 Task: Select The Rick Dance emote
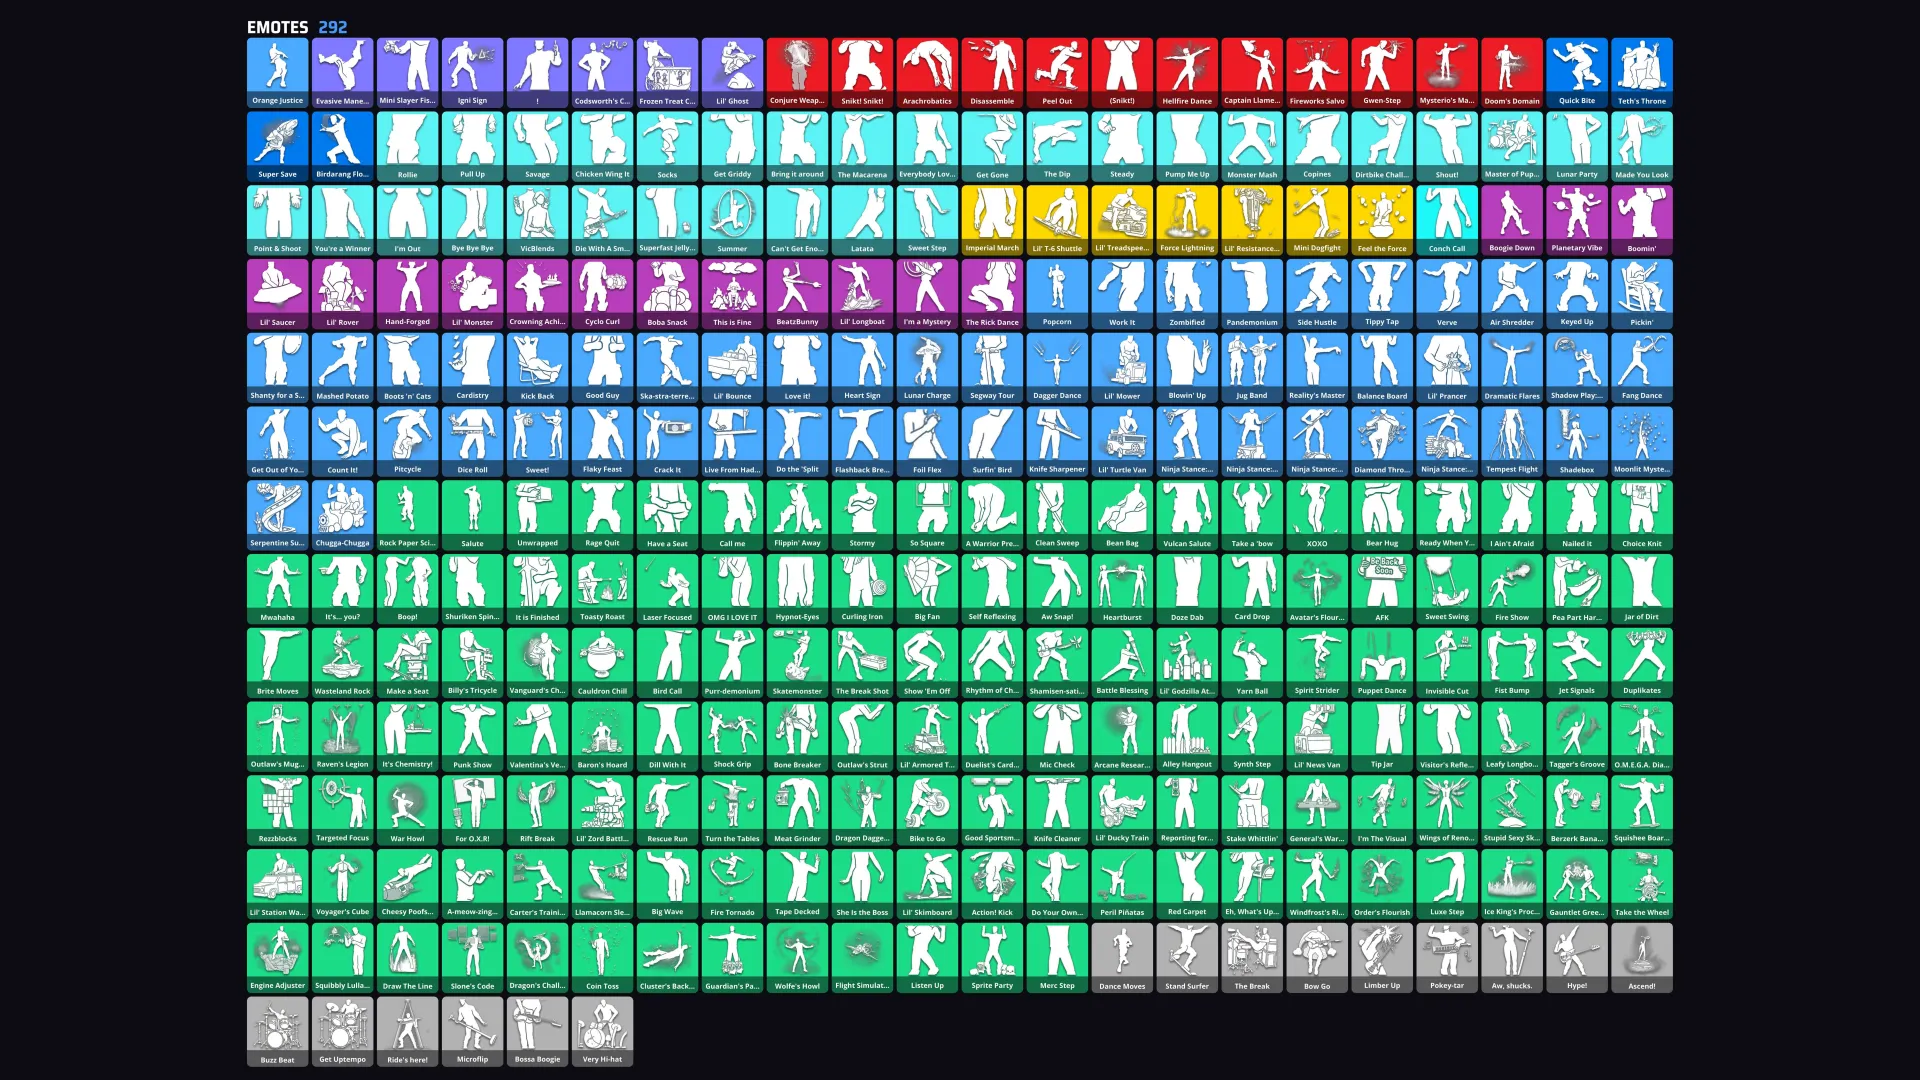[x=992, y=294]
